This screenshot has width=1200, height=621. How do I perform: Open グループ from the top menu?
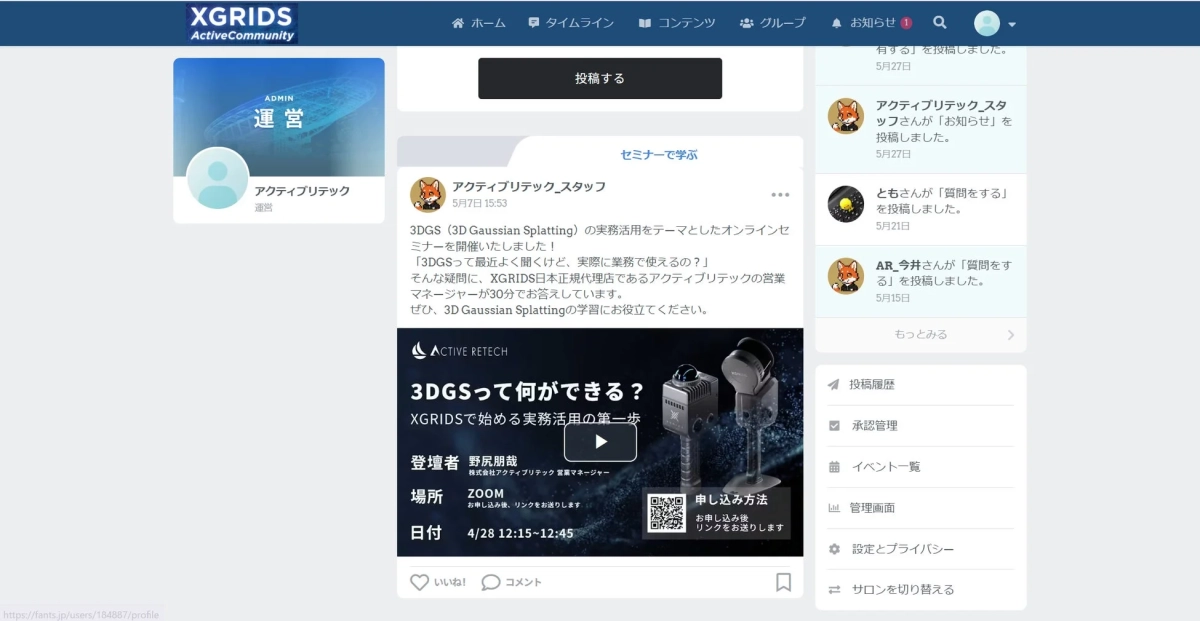pos(772,23)
